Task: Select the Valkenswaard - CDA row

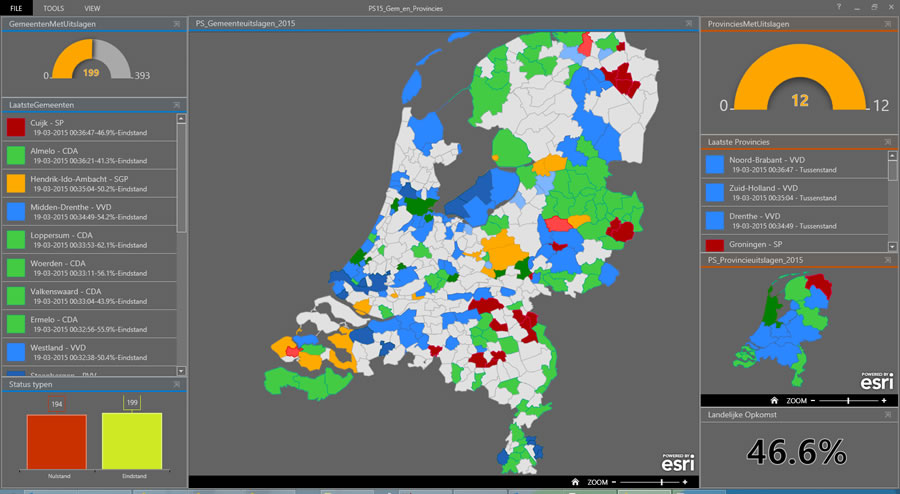Action: pyautogui.click(x=90, y=296)
